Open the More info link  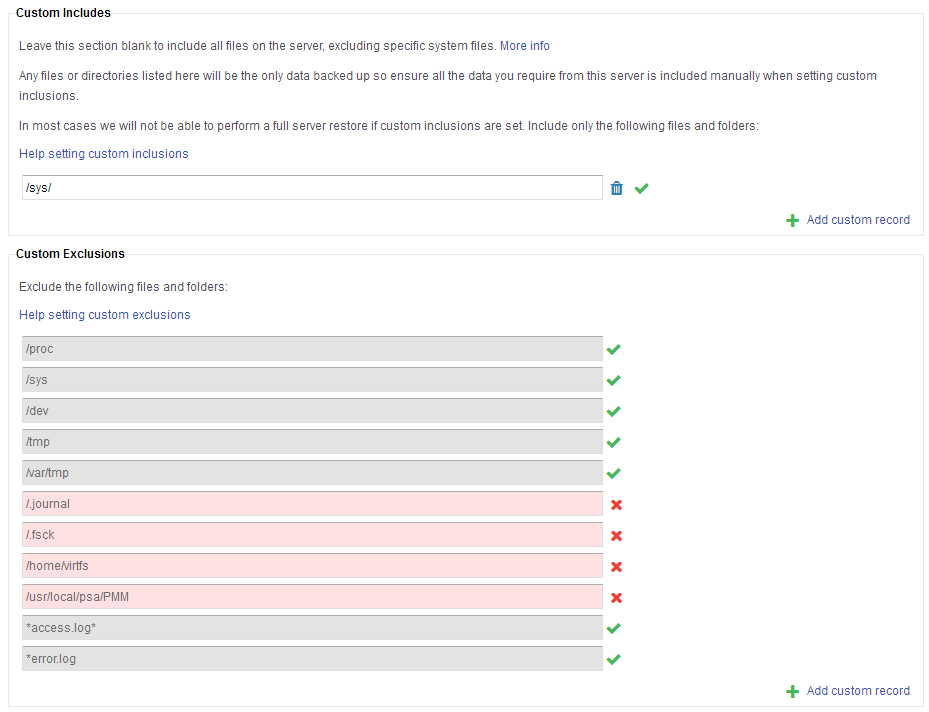(x=525, y=46)
